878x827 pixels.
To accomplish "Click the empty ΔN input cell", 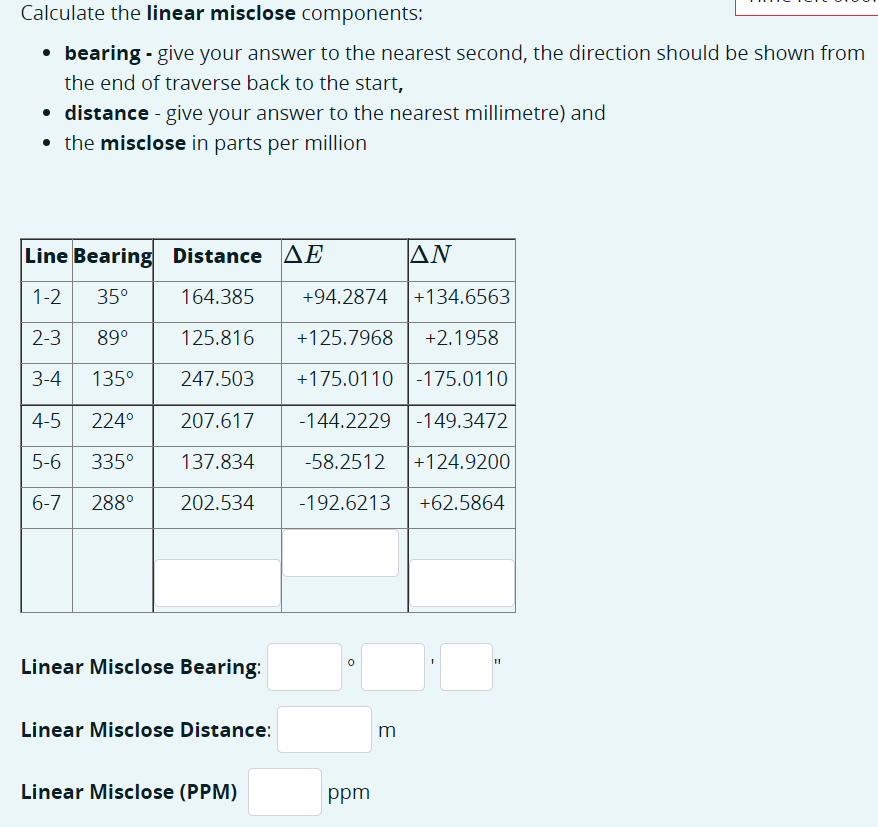I will click(x=461, y=582).
